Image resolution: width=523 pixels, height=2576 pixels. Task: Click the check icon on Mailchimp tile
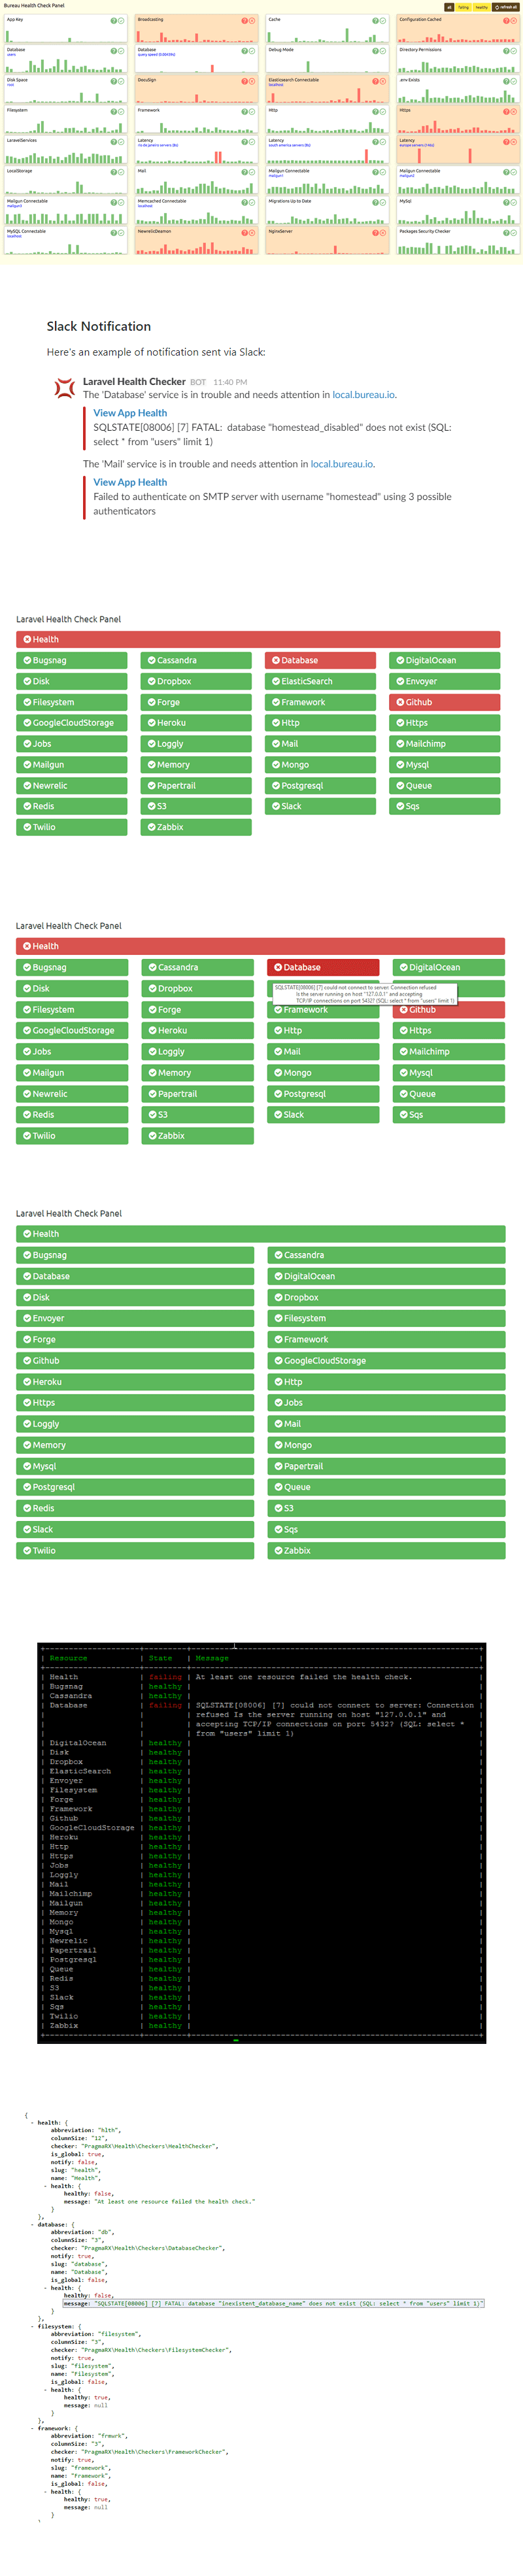pyautogui.click(x=400, y=744)
